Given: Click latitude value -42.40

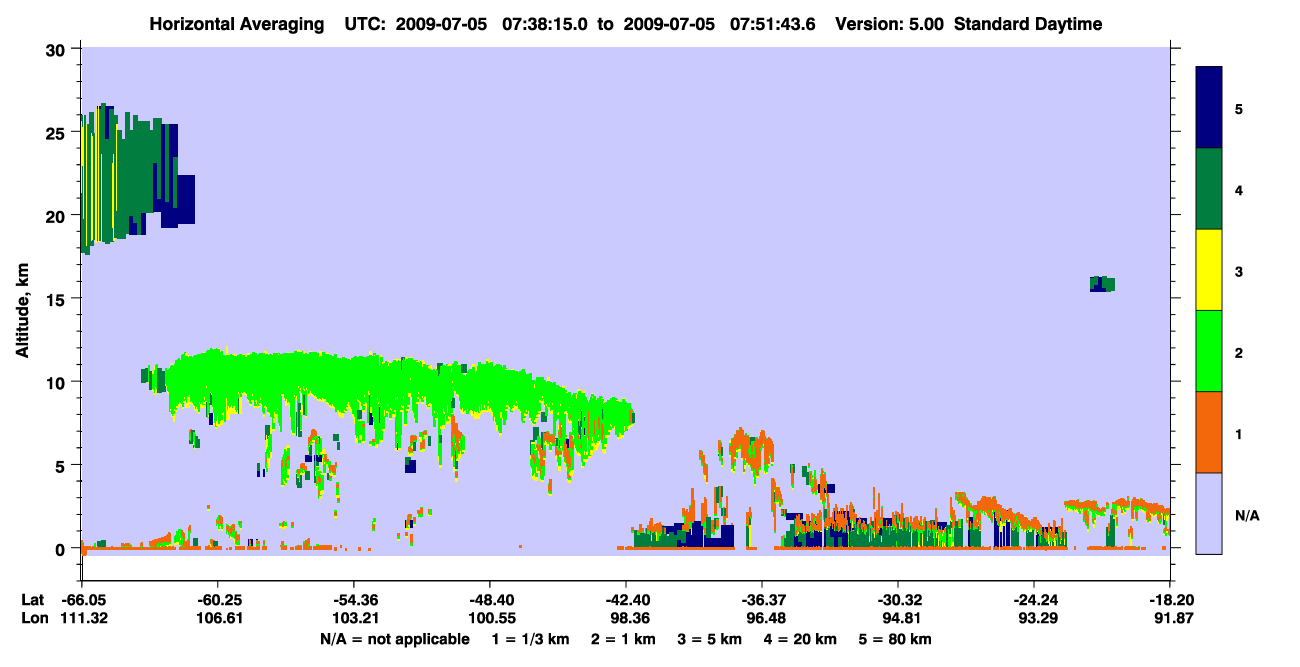Looking at the screenshot, I should pos(625,600).
